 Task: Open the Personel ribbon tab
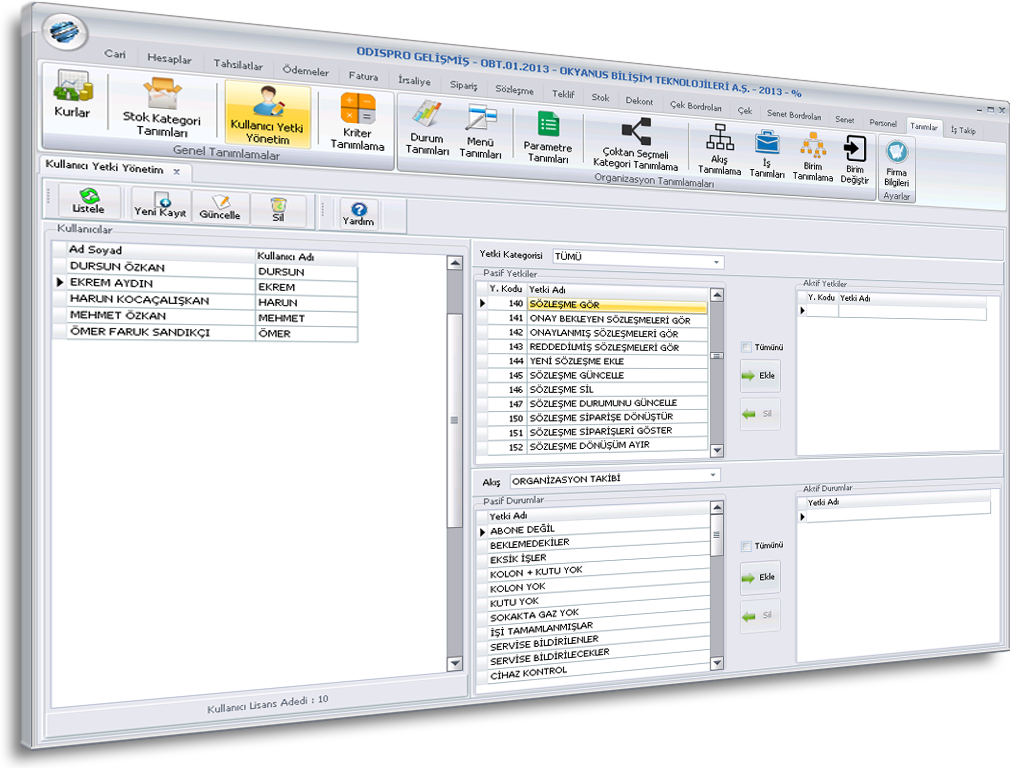pos(883,123)
